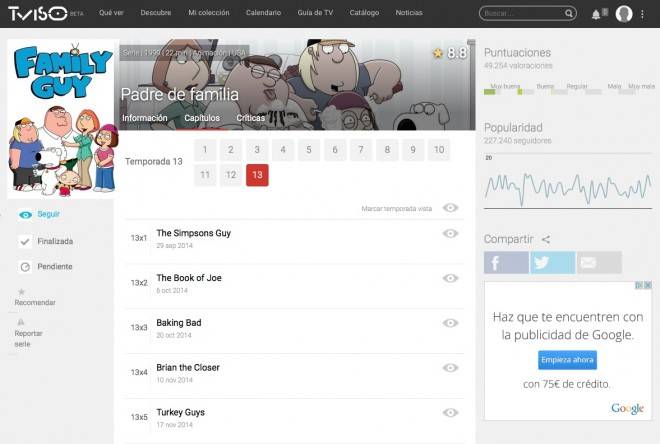
Task: Select season 4
Action: pyautogui.click(x=283, y=150)
